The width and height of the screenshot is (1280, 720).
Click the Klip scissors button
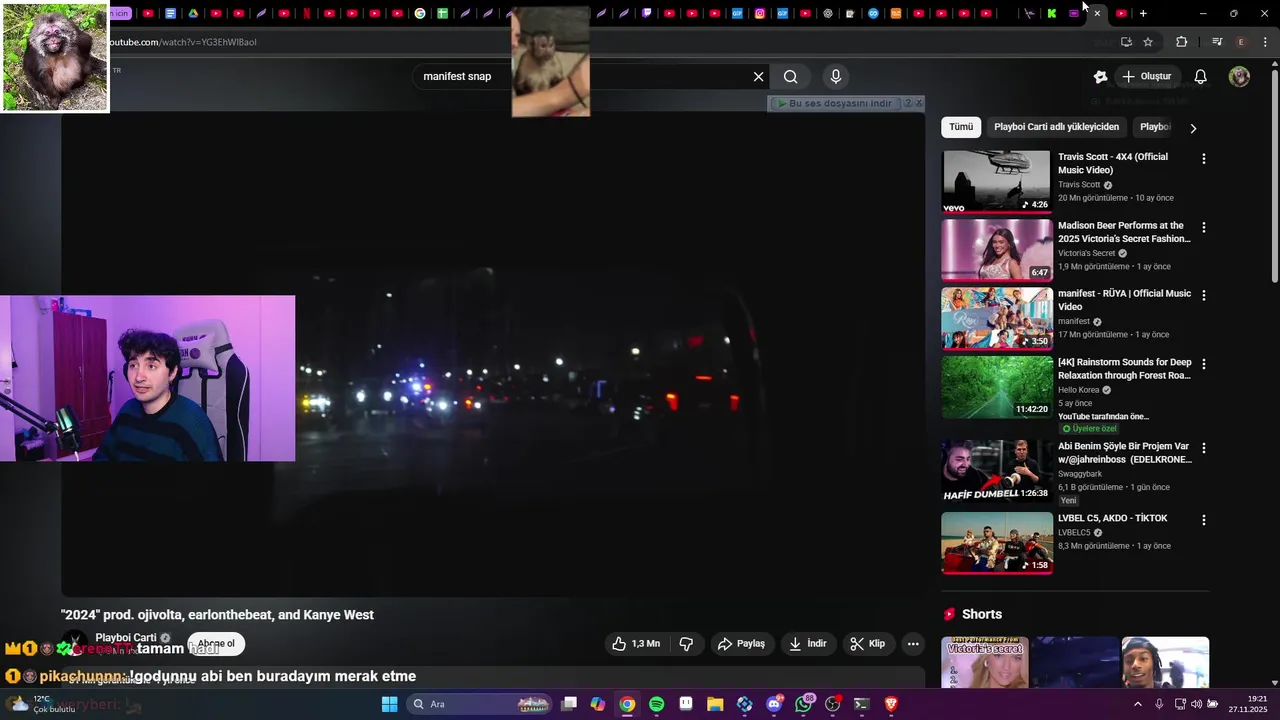pos(867,644)
